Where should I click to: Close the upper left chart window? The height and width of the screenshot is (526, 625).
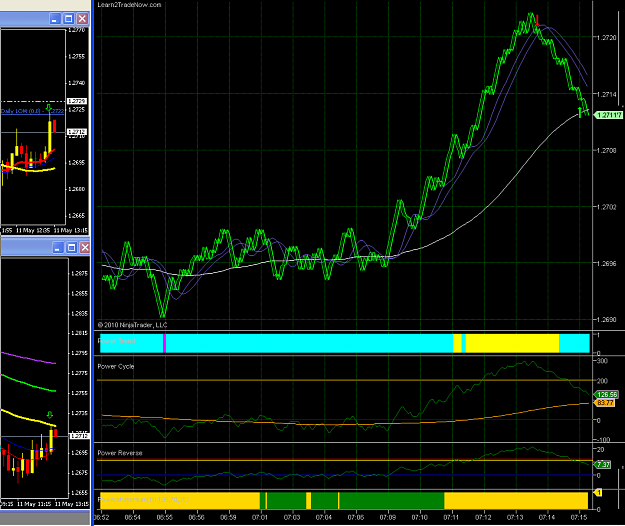pyautogui.click(x=82, y=18)
